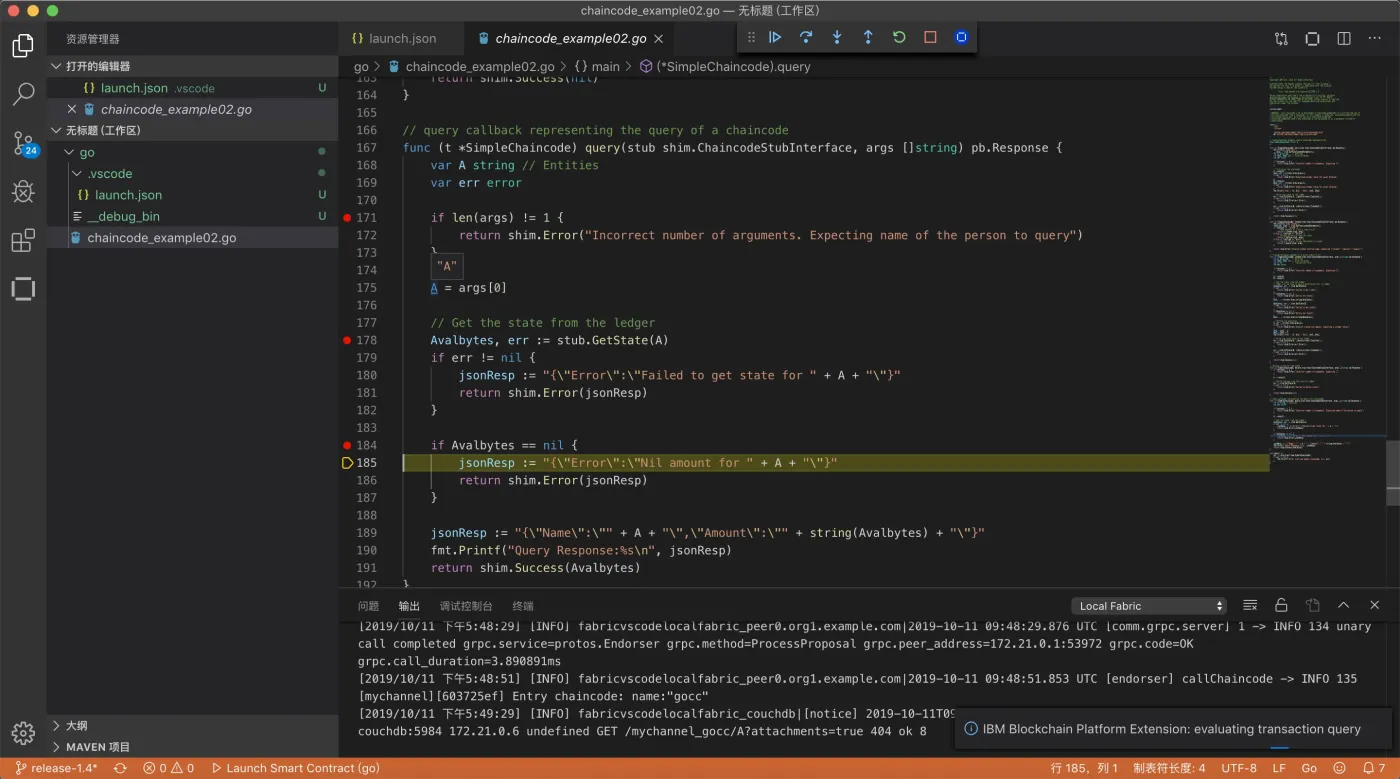Open the {} main breadcrumb dropdown

tap(598, 67)
